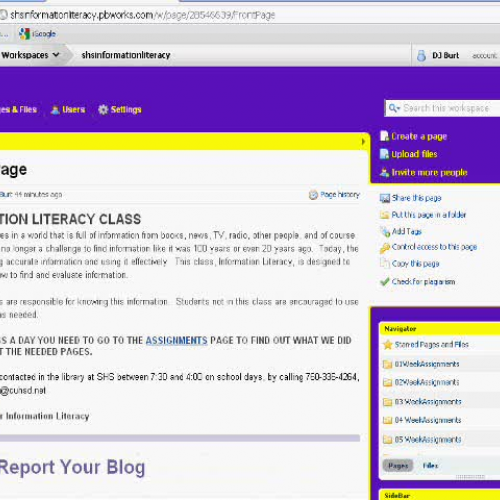Click the Copy this page icon
500x500 pixels.
pyautogui.click(x=385, y=263)
